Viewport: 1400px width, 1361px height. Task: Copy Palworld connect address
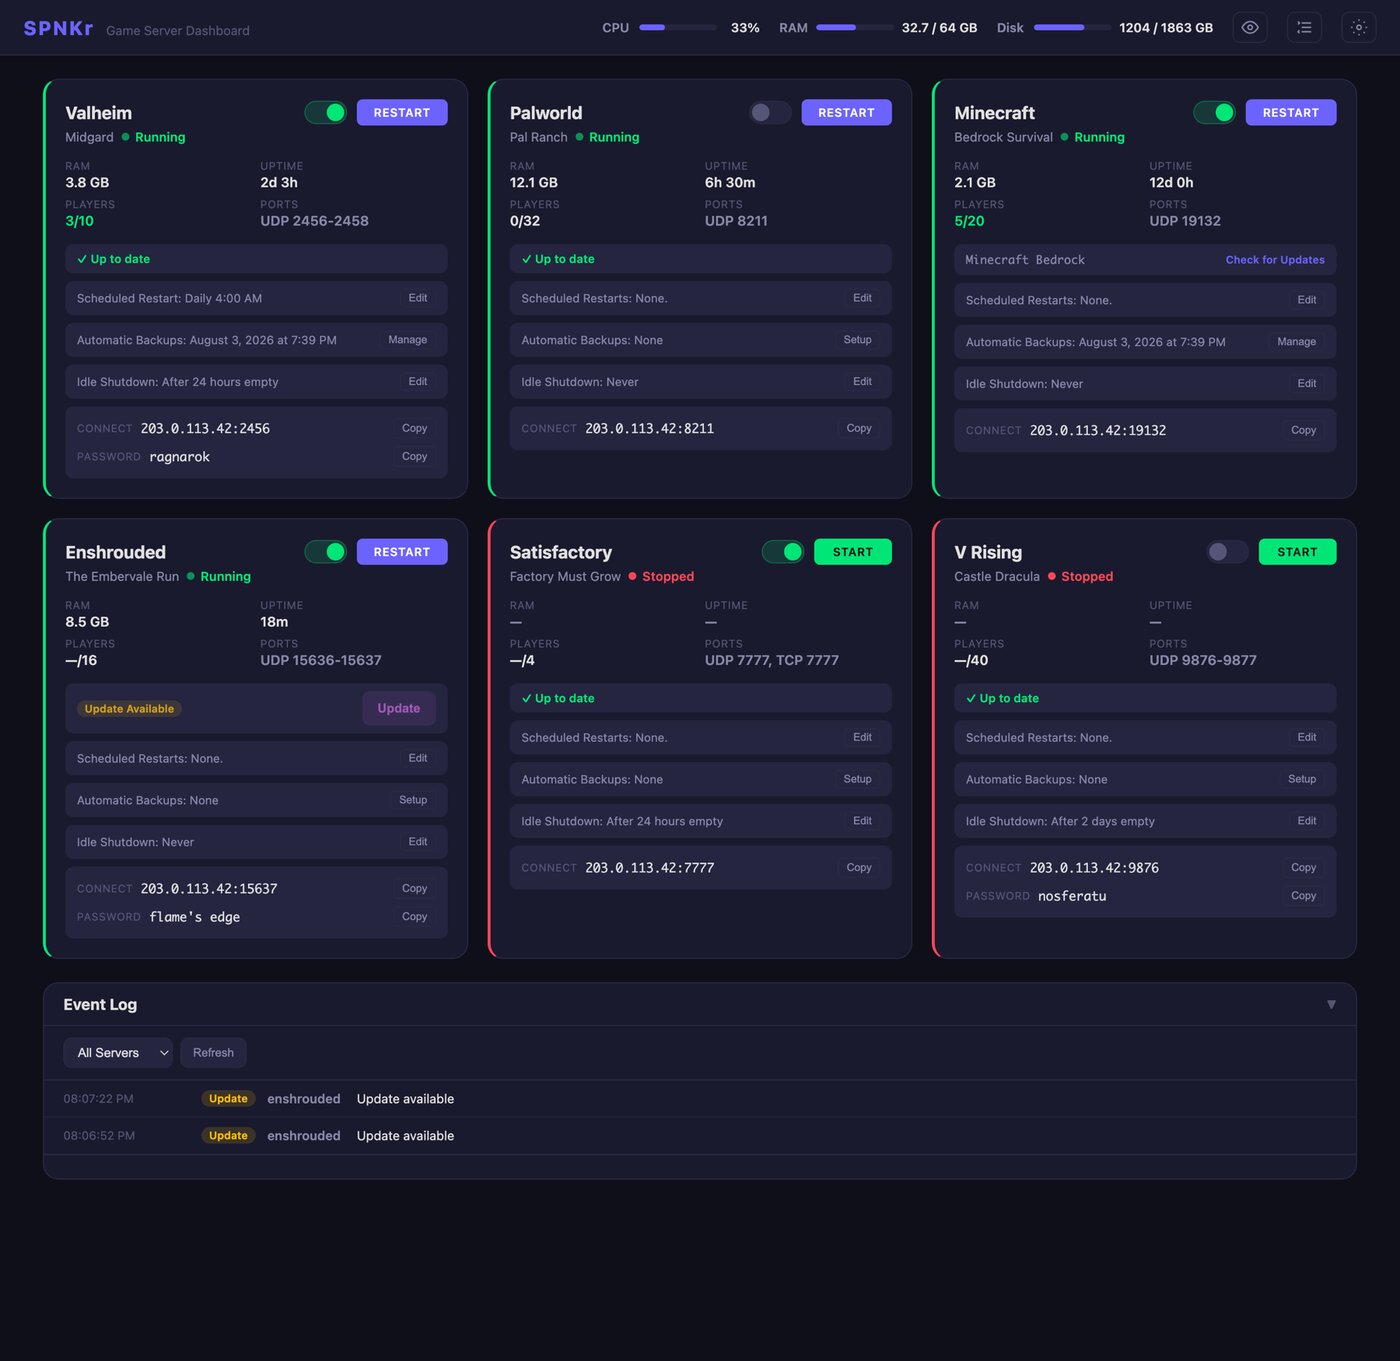coord(859,428)
